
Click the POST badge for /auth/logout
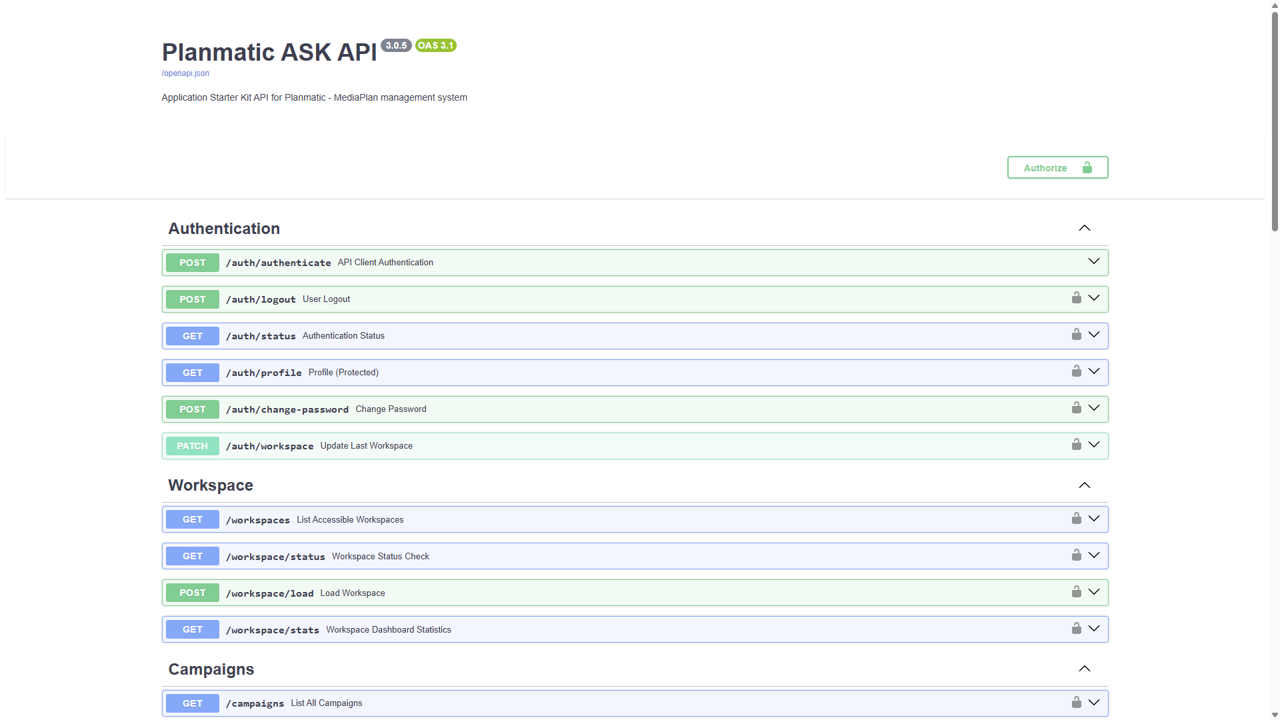(x=192, y=299)
